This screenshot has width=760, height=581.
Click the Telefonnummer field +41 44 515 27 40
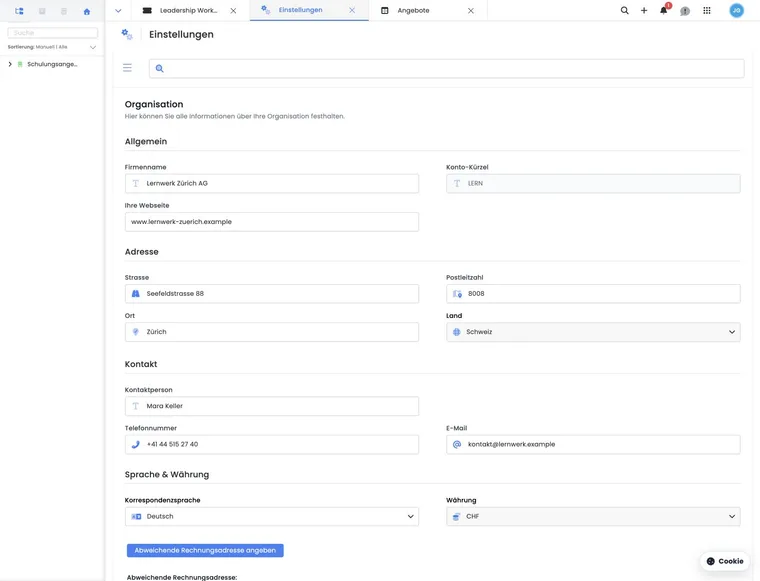pos(271,444)
